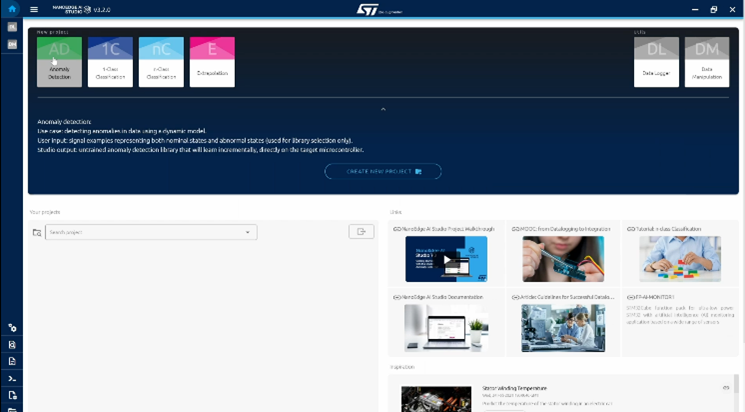
Task: Click the documentation laptop thumbnail
Action: pyautogui.click(x=446, y=328)
